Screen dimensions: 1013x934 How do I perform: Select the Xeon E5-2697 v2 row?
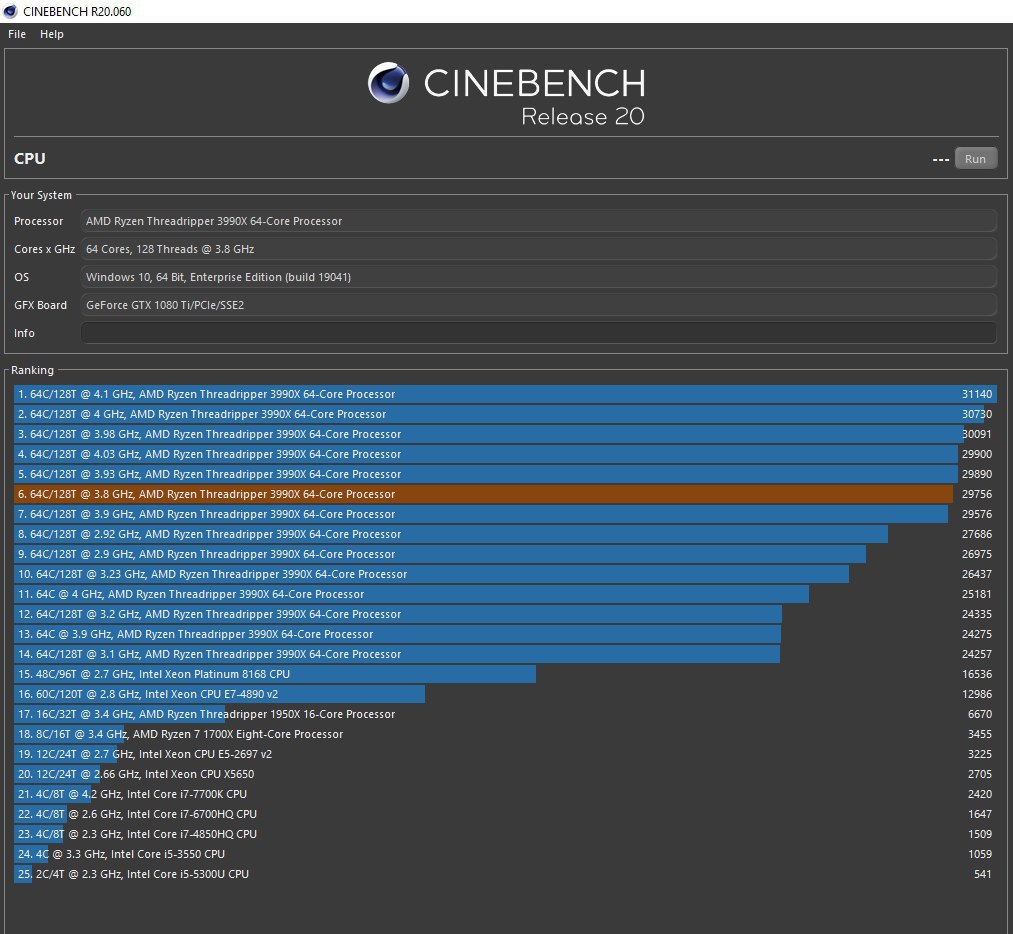point(505,754)
